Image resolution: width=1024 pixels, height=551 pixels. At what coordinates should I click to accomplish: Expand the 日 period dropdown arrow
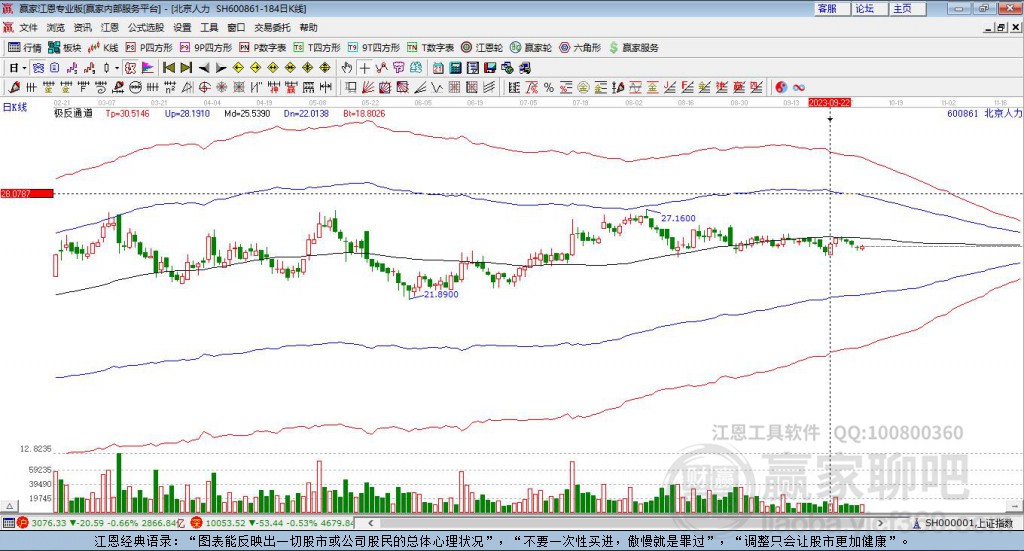[25, 68]
